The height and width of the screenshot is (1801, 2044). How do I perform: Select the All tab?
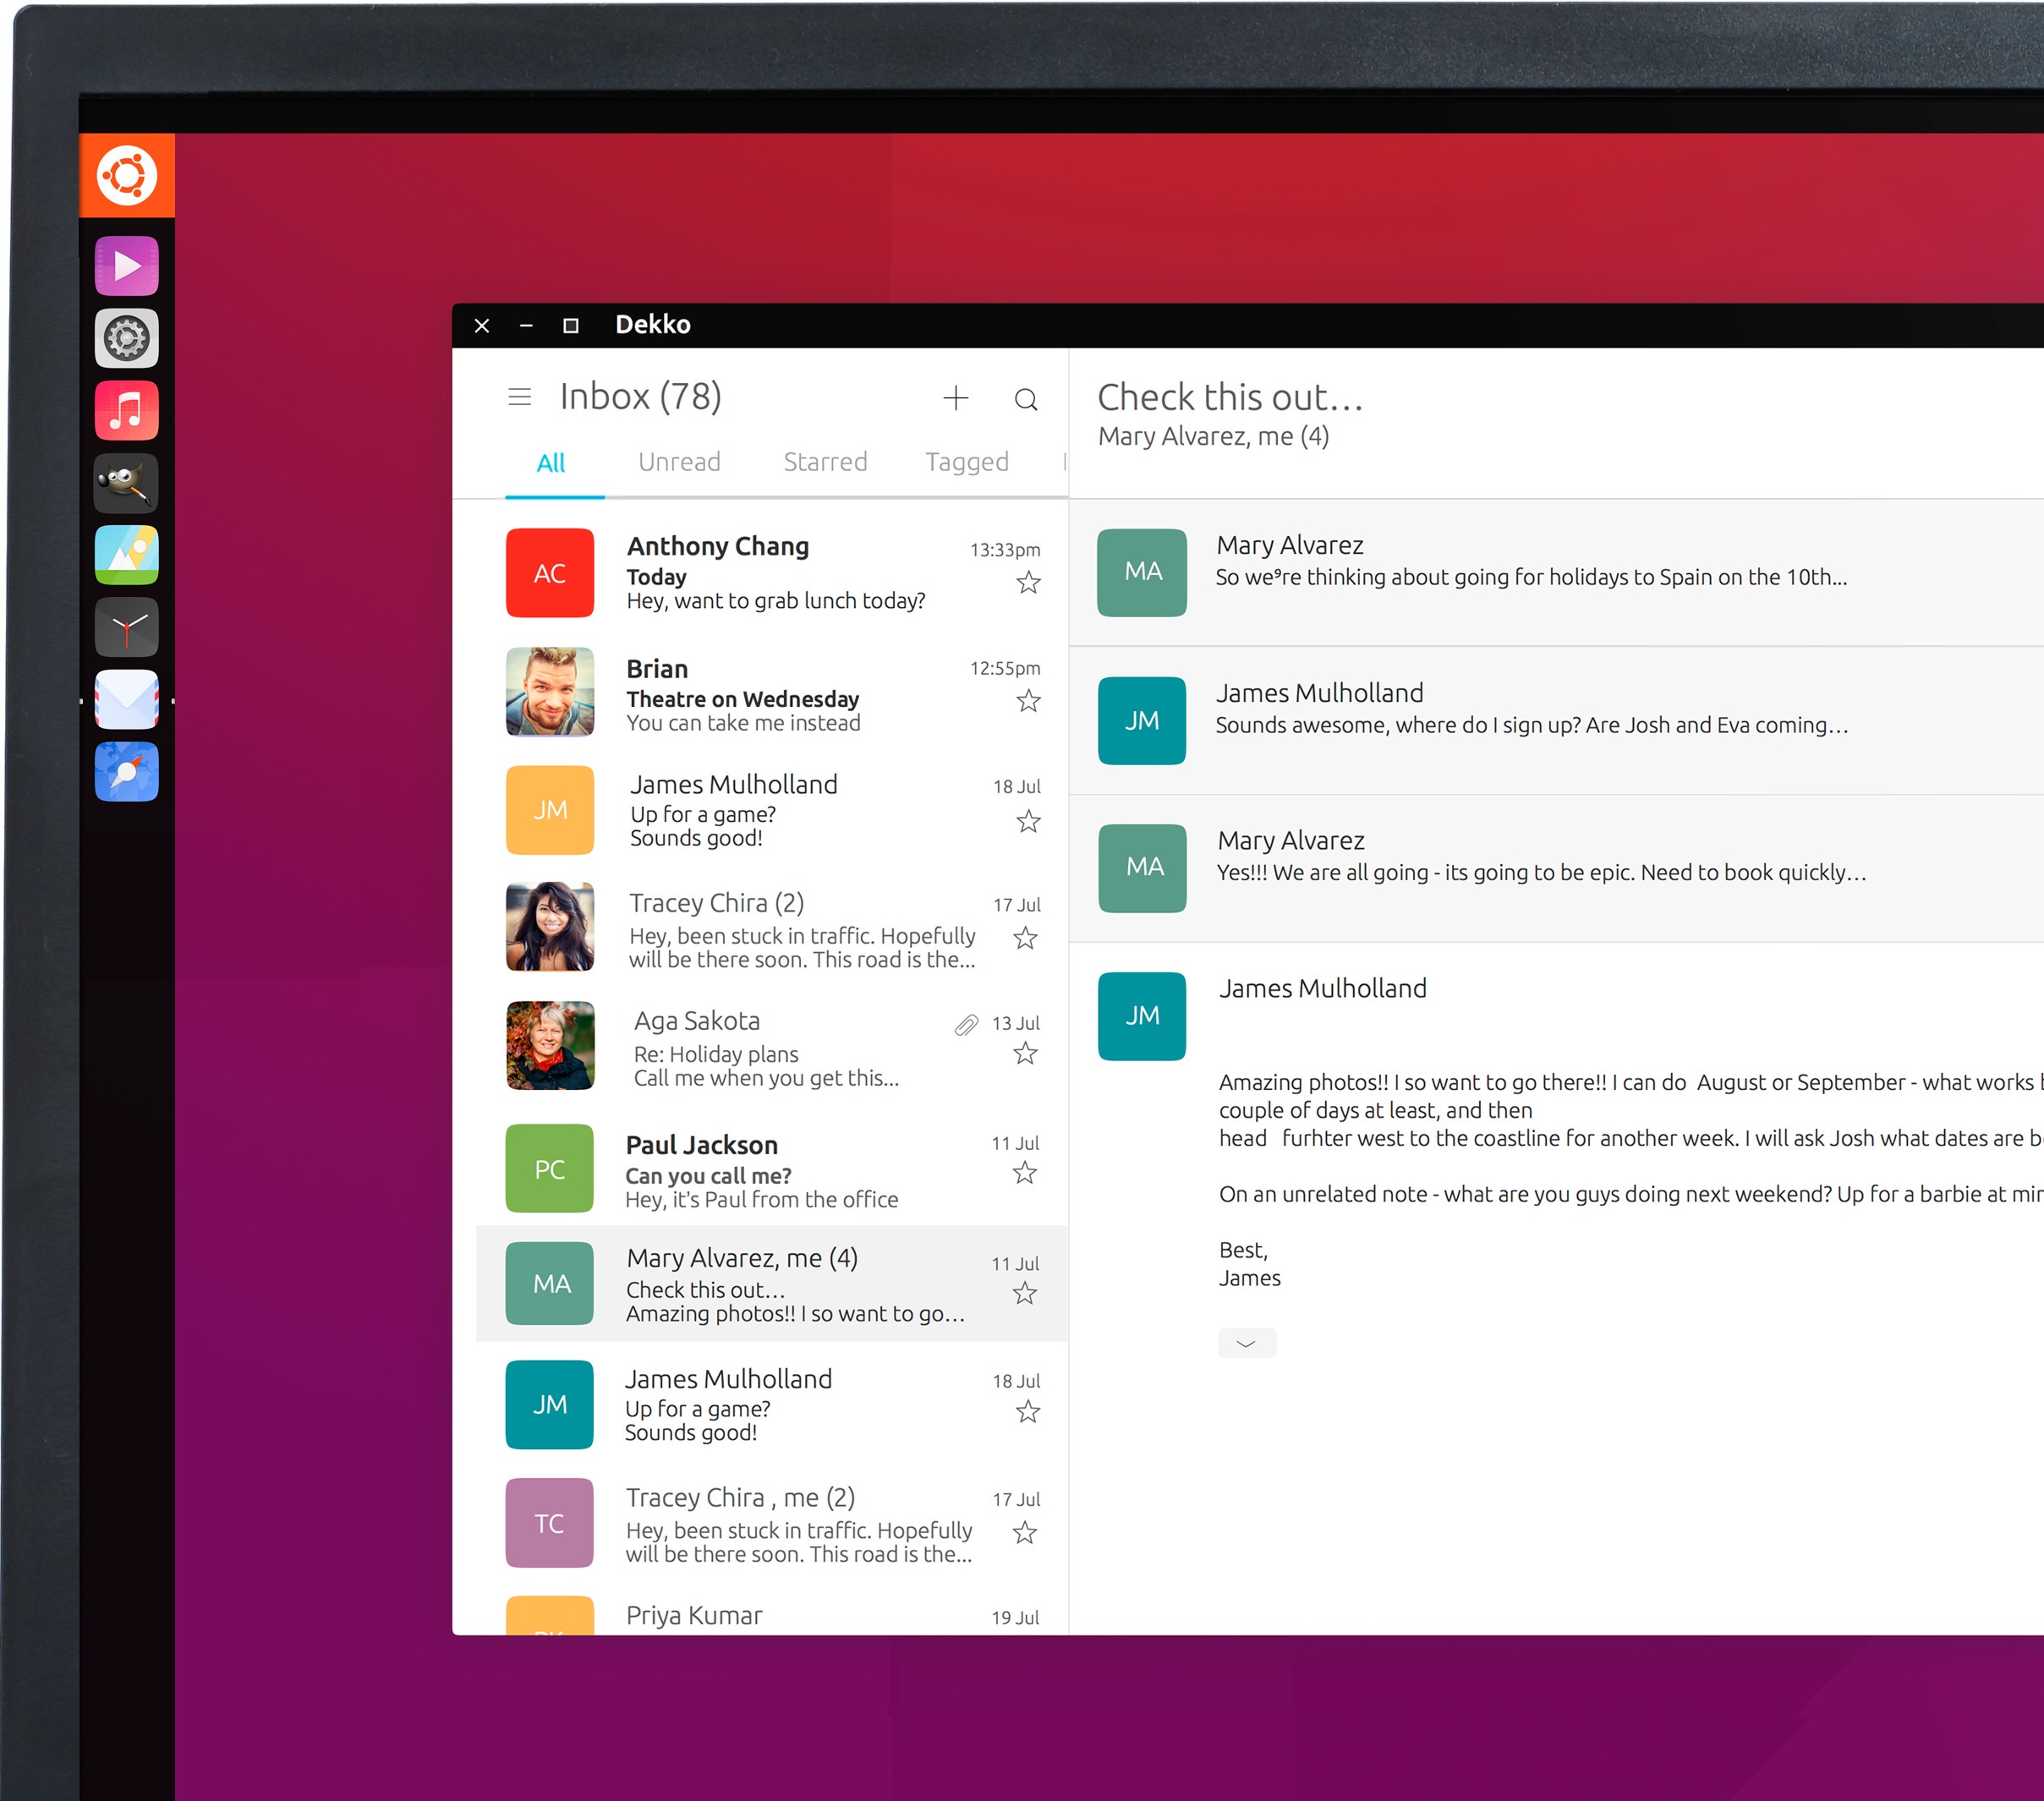tap(551, 463)
